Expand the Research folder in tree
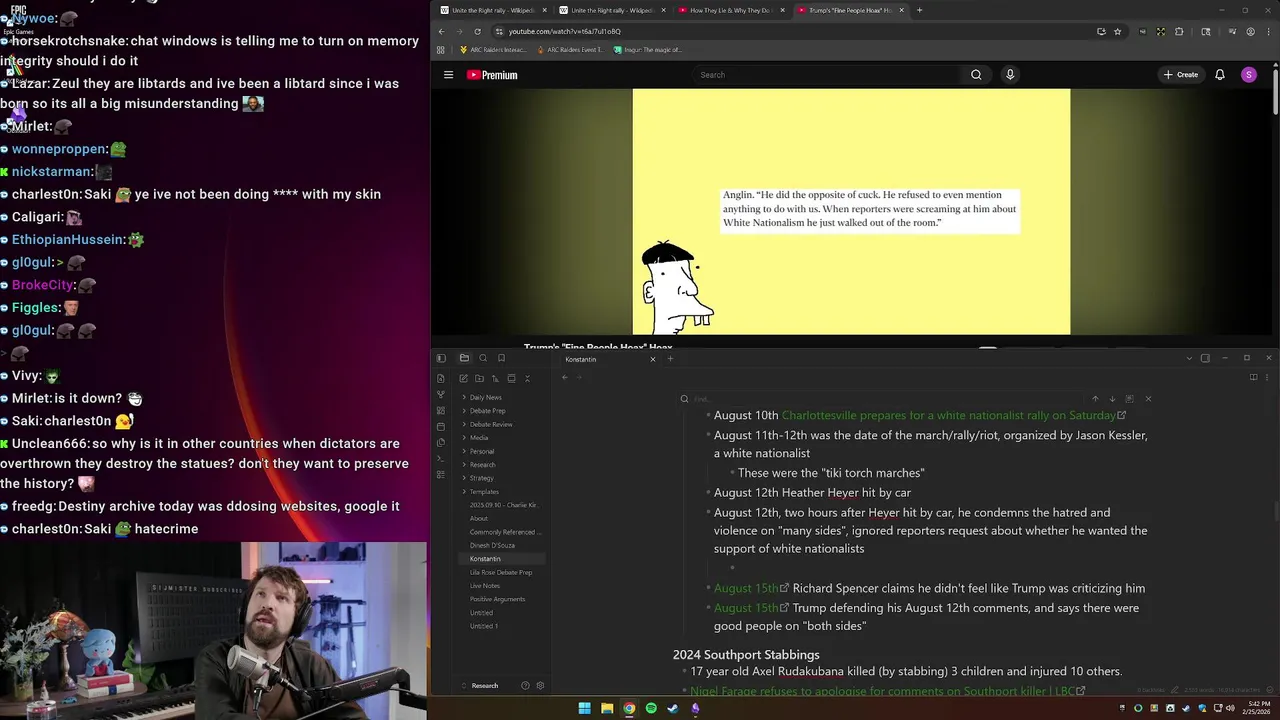 482,465
